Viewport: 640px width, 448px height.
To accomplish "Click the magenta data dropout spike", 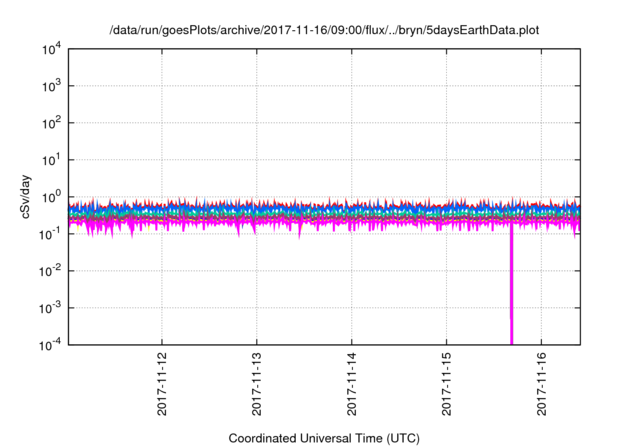I will [x=511, y=286].
